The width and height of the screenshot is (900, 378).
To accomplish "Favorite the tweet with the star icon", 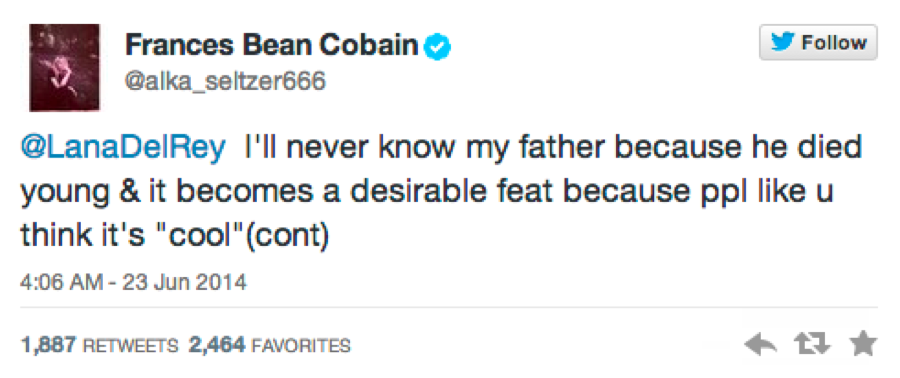I will 863,345.
